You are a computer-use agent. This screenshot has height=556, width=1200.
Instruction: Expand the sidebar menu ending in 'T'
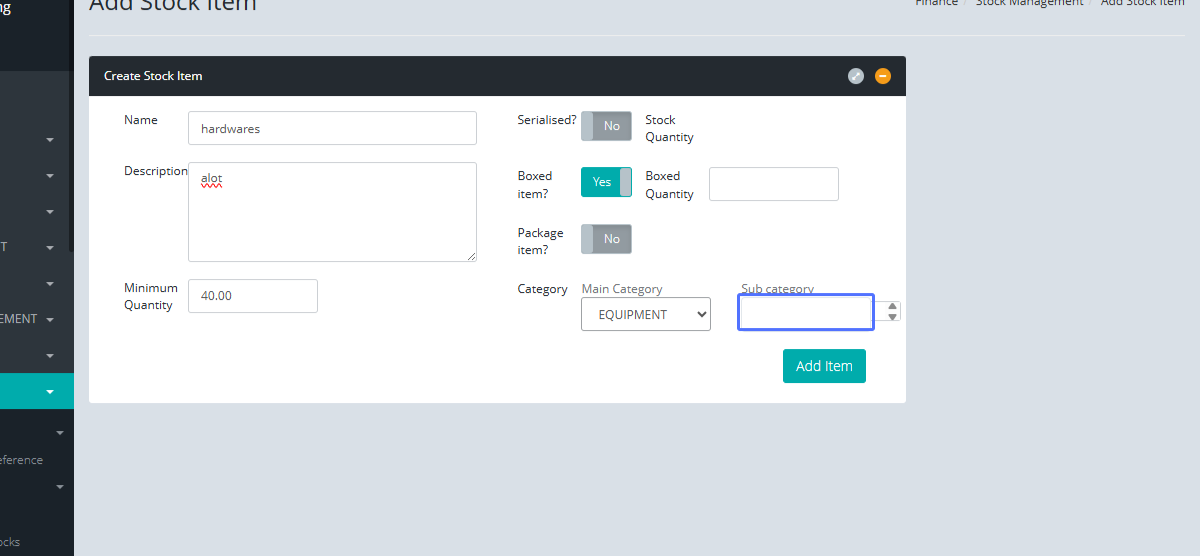[50, 247]
